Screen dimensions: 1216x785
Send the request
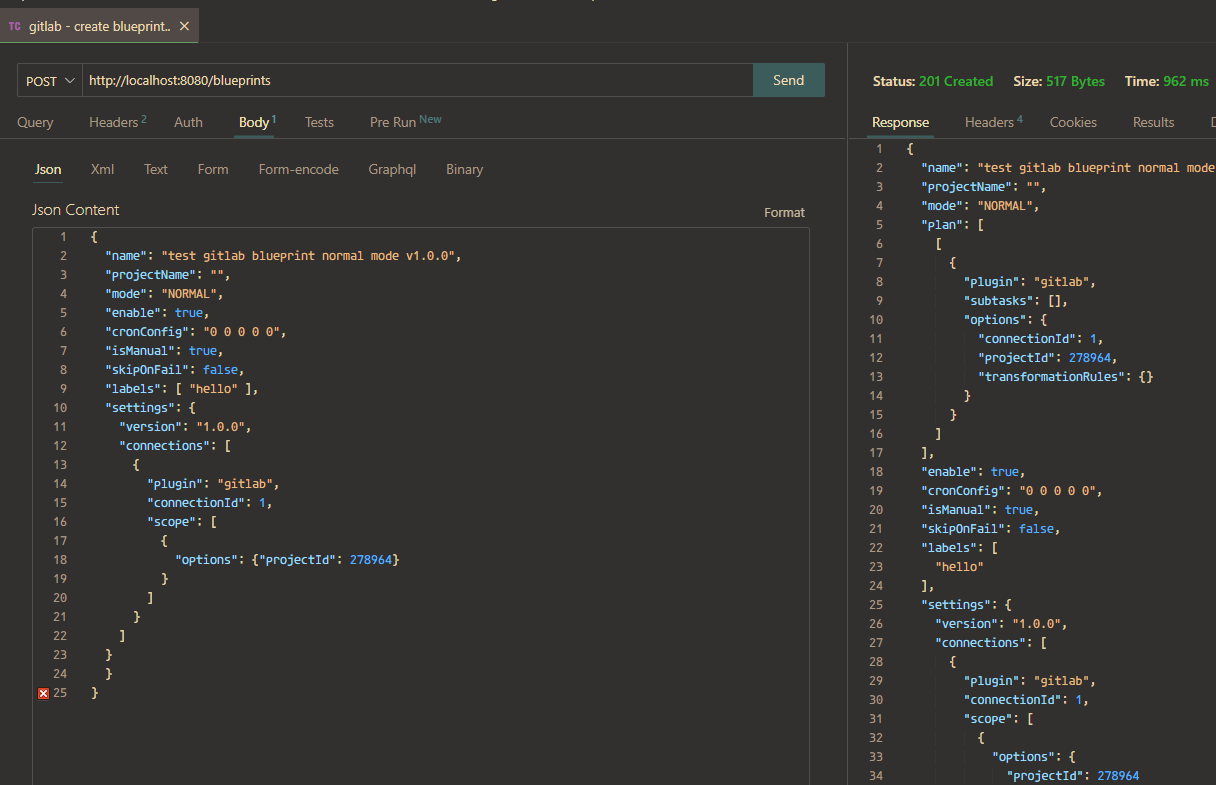pyautogui.click(x=789, y=81)
